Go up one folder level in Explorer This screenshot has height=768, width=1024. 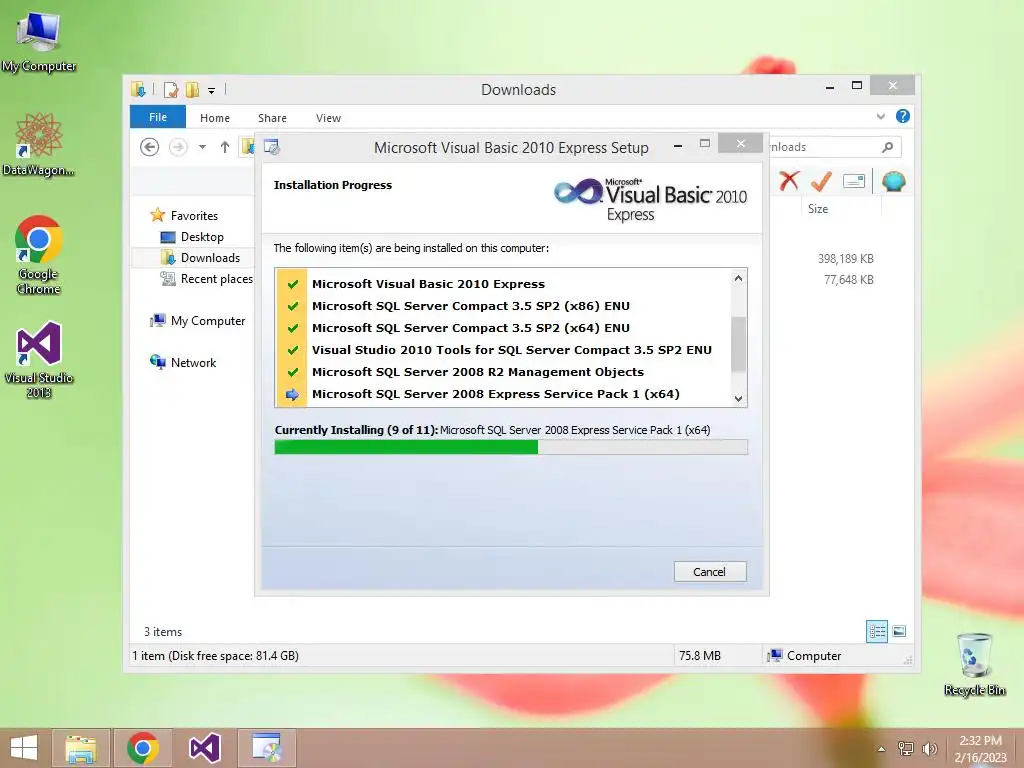(225, 147)
